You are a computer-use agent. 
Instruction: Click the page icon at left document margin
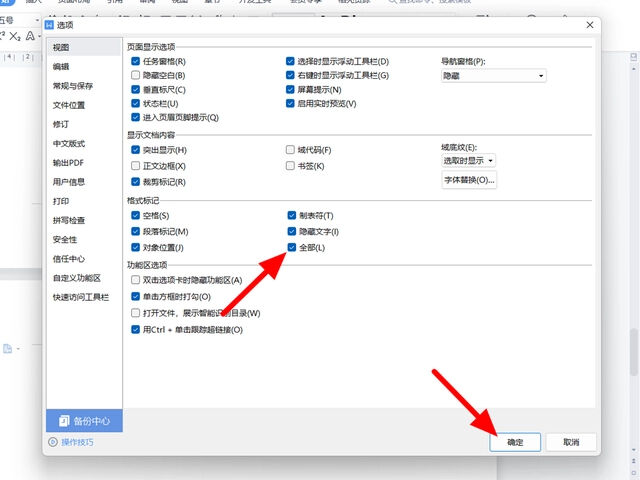tap(7, 349)
